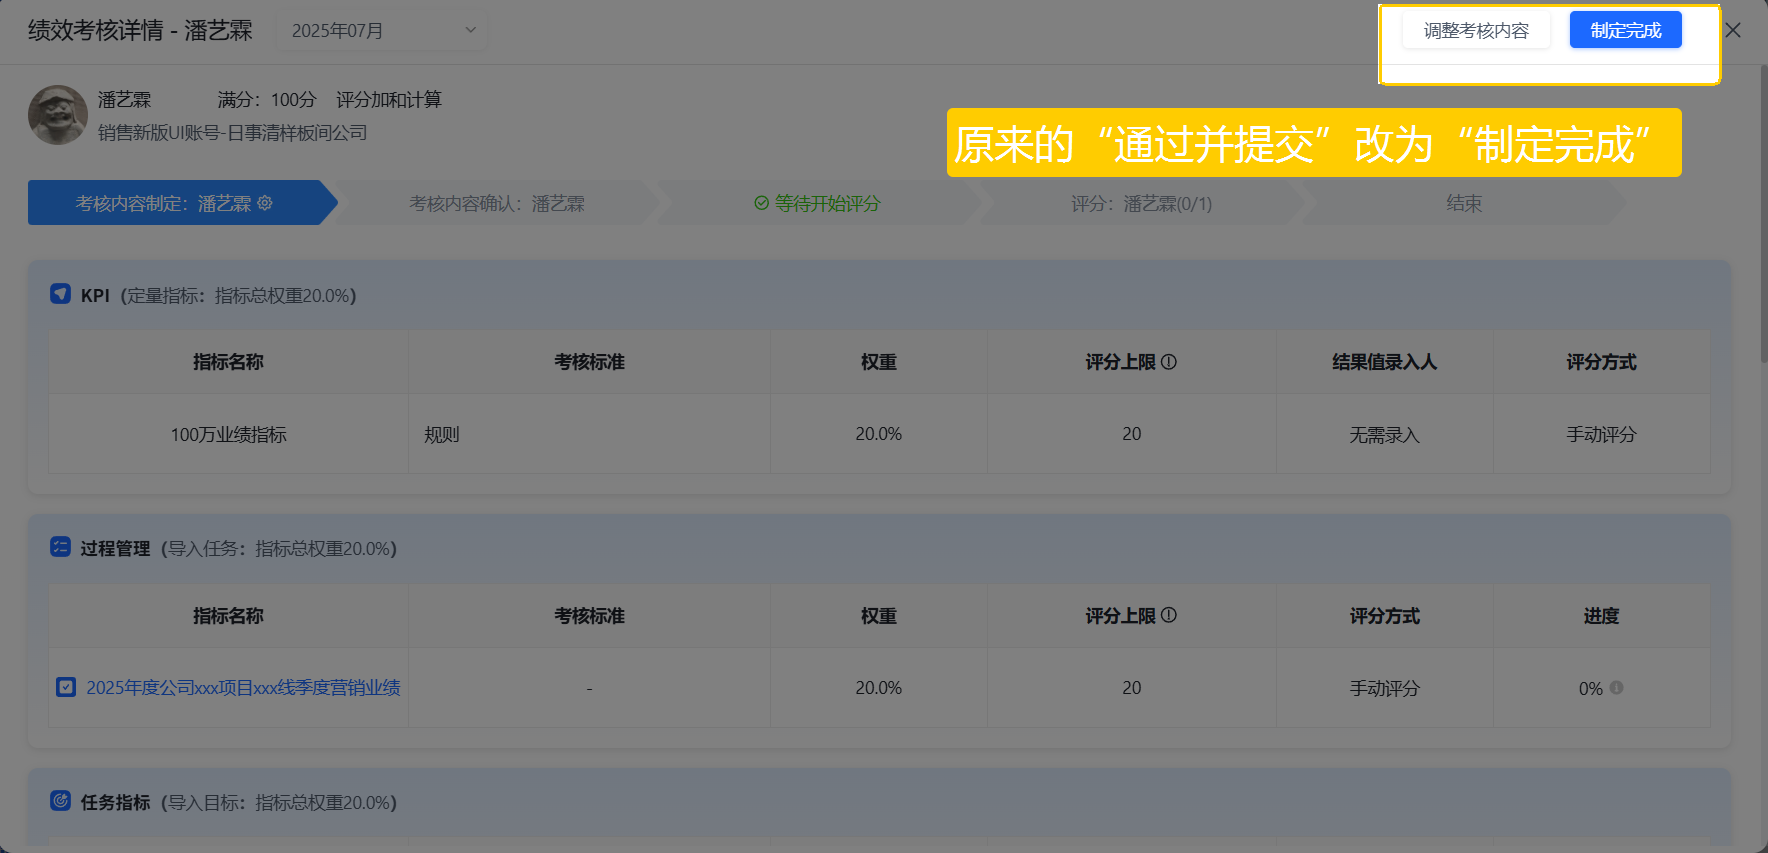Click the vertical scrollbar on the right edge
The image size is (1768, 853).
click(x=1763, y=215)
